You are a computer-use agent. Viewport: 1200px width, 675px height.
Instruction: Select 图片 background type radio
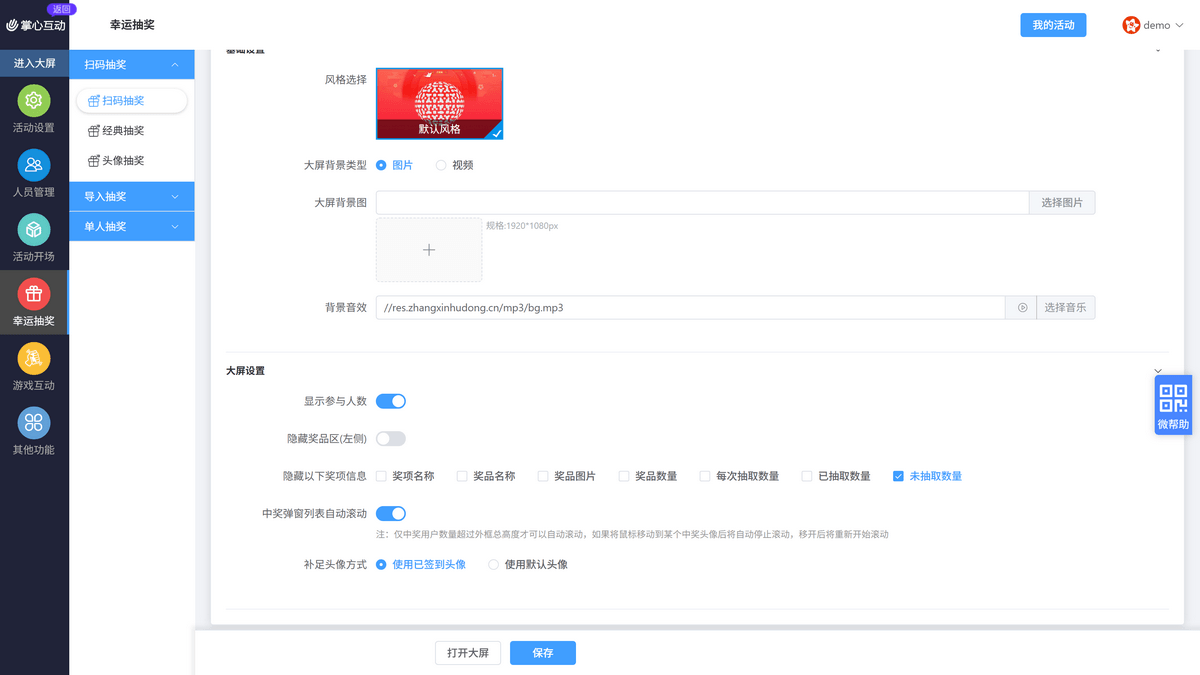click(381, 165)
